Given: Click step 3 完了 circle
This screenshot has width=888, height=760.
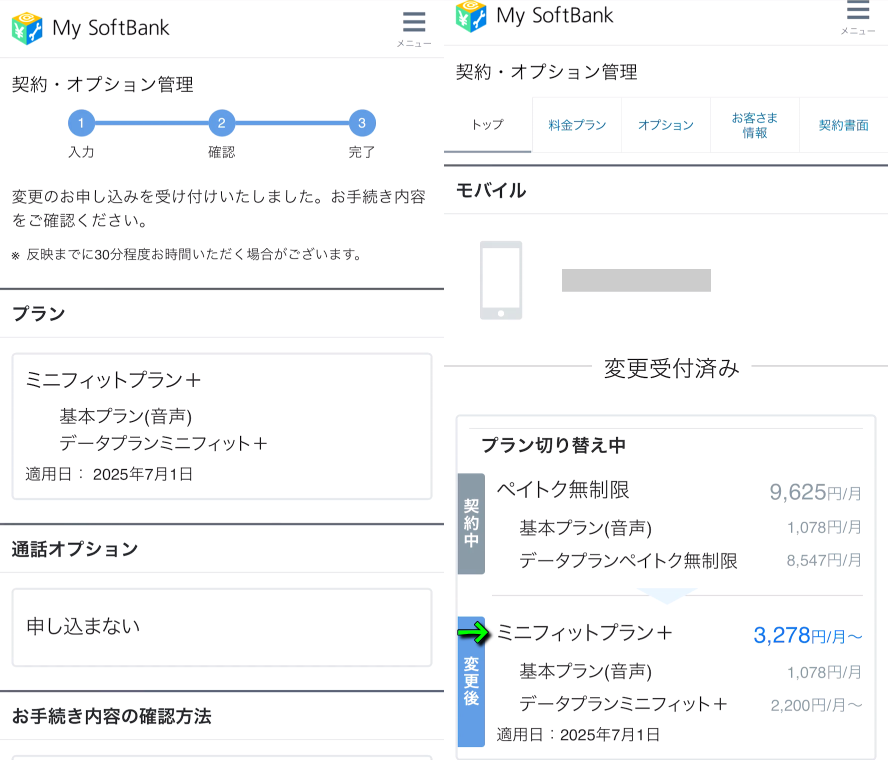Looking at the screenshot, I should coord(362,123).
